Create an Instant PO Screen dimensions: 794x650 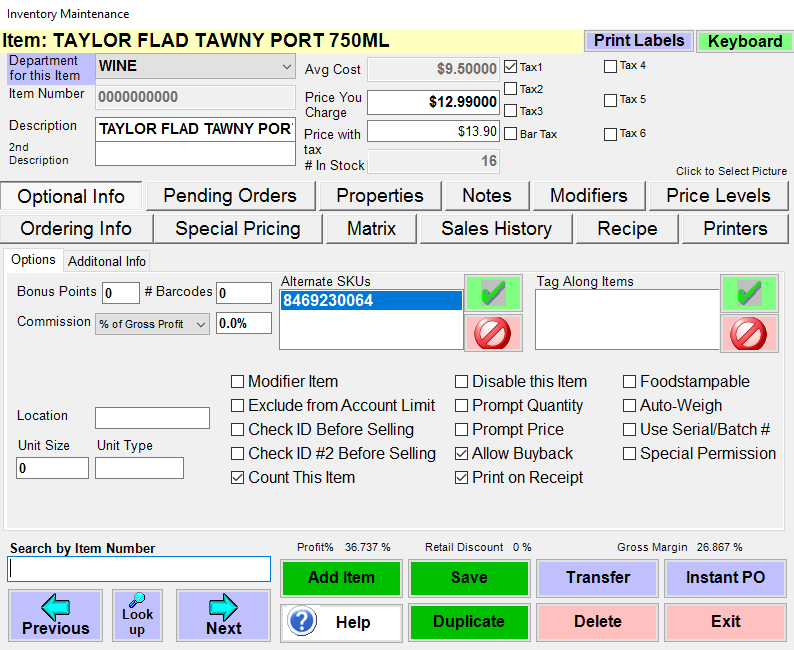pyautogui.click(x=726, y=578)
